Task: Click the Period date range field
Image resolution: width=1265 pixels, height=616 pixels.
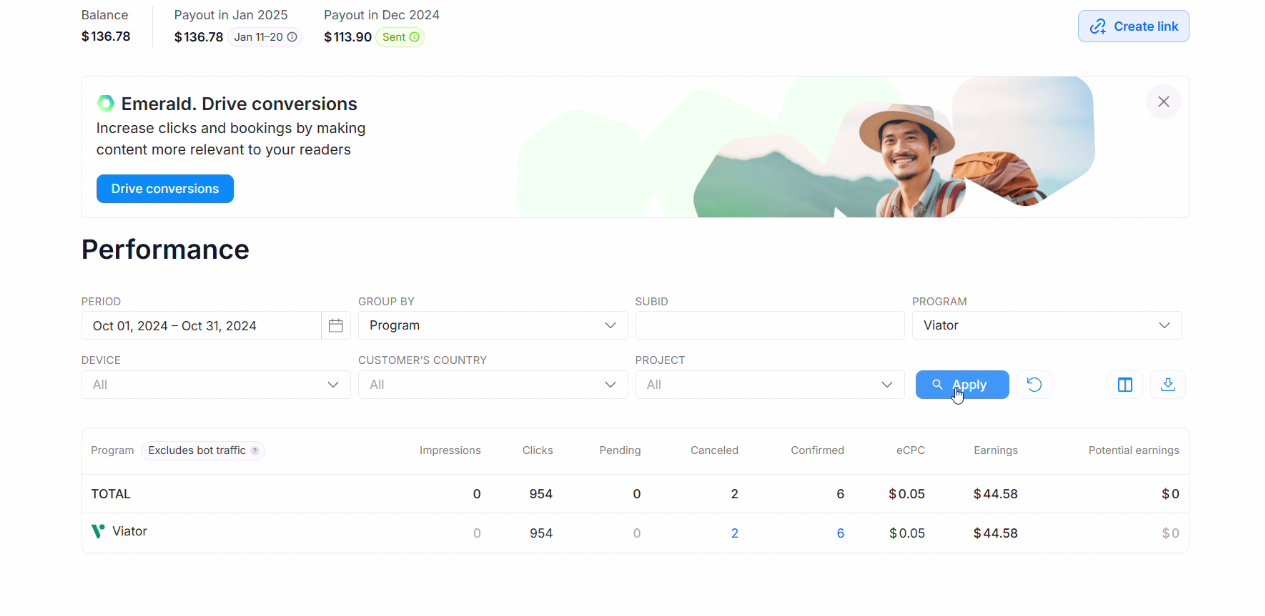Action: (x=201, y=326)
